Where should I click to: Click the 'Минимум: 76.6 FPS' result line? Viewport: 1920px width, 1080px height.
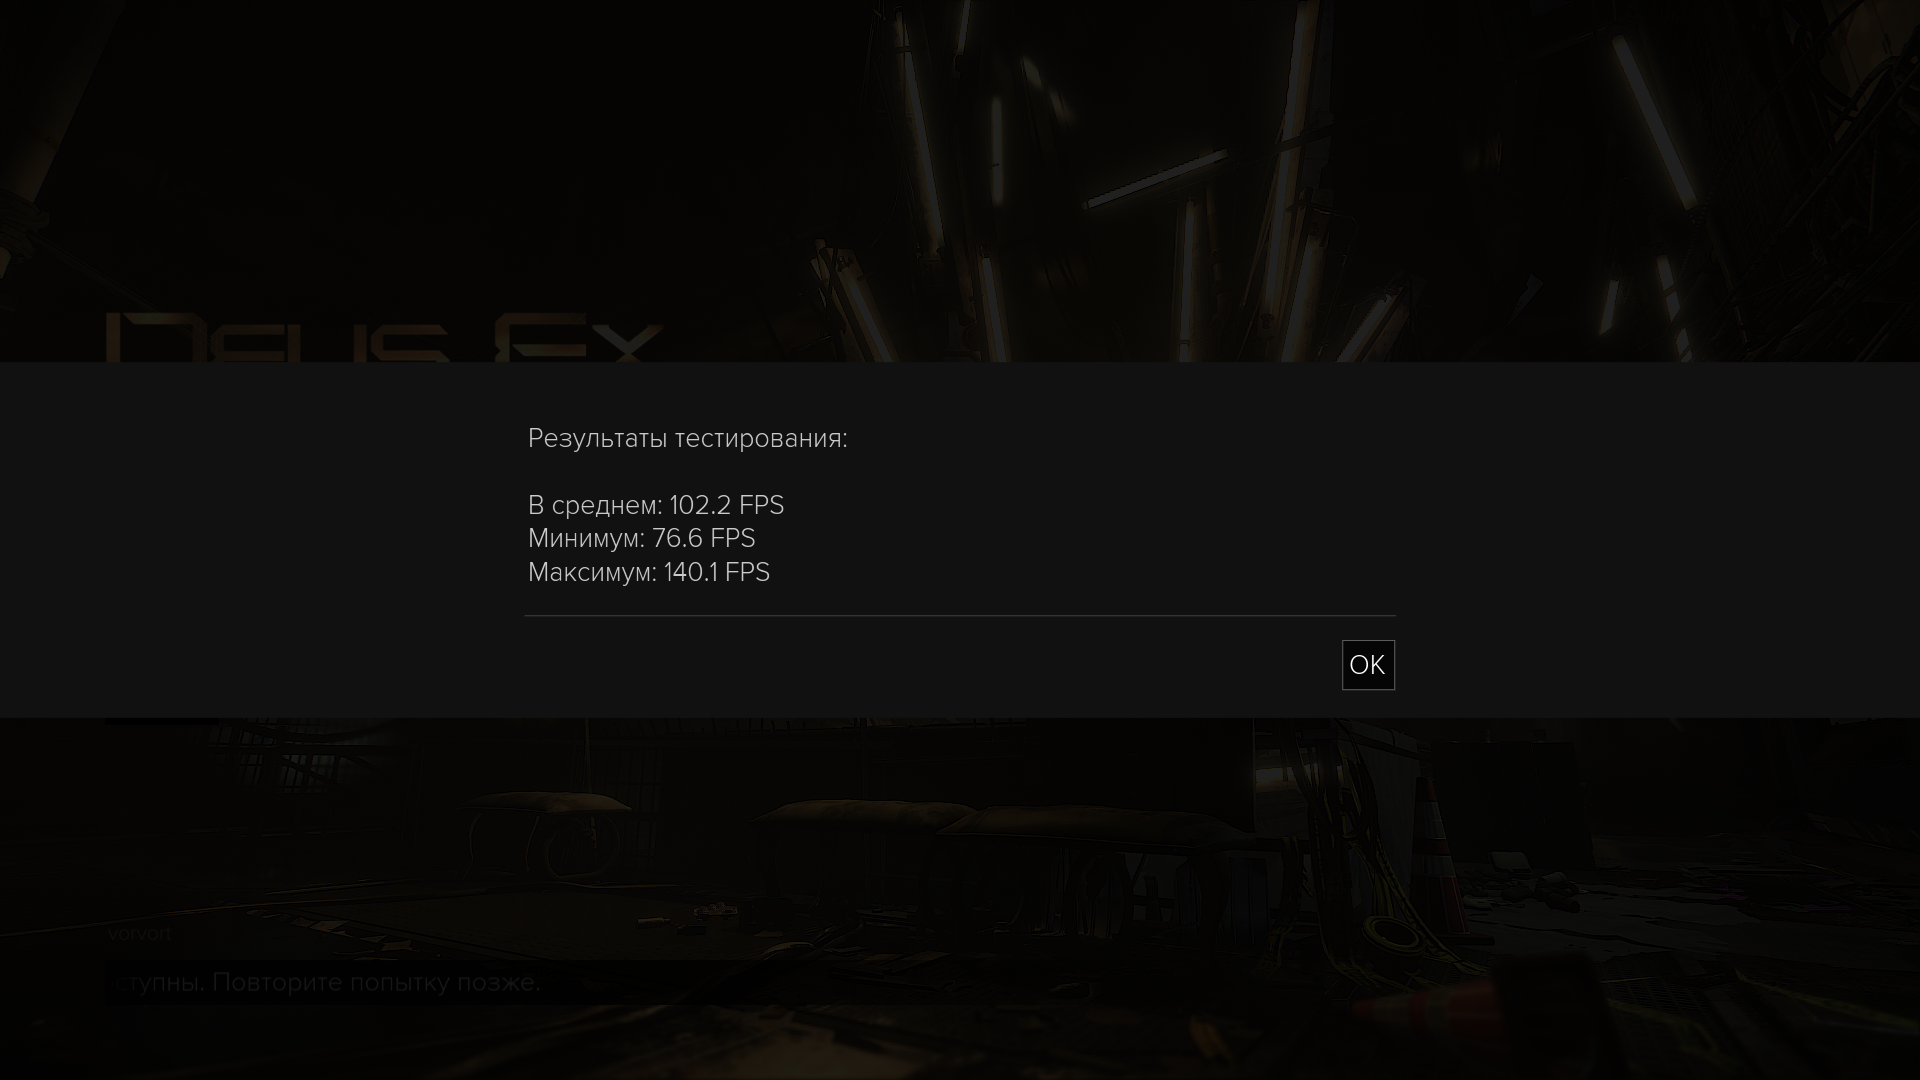tap(641, 538)
